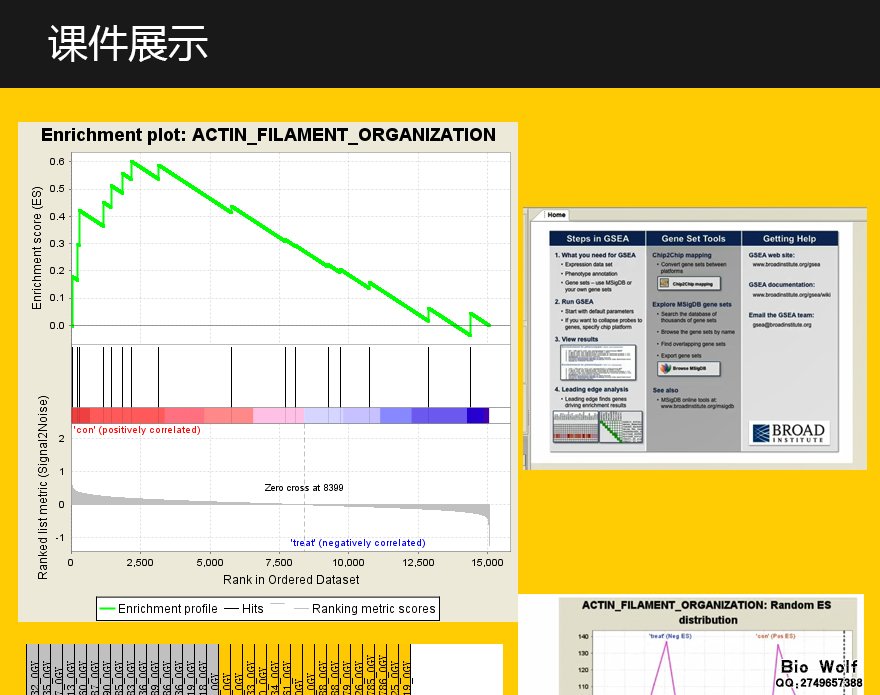This screenshot has height=695, width=880.
Task: Click the 'Getting Help' column header
Action: [x=789, y=239]
